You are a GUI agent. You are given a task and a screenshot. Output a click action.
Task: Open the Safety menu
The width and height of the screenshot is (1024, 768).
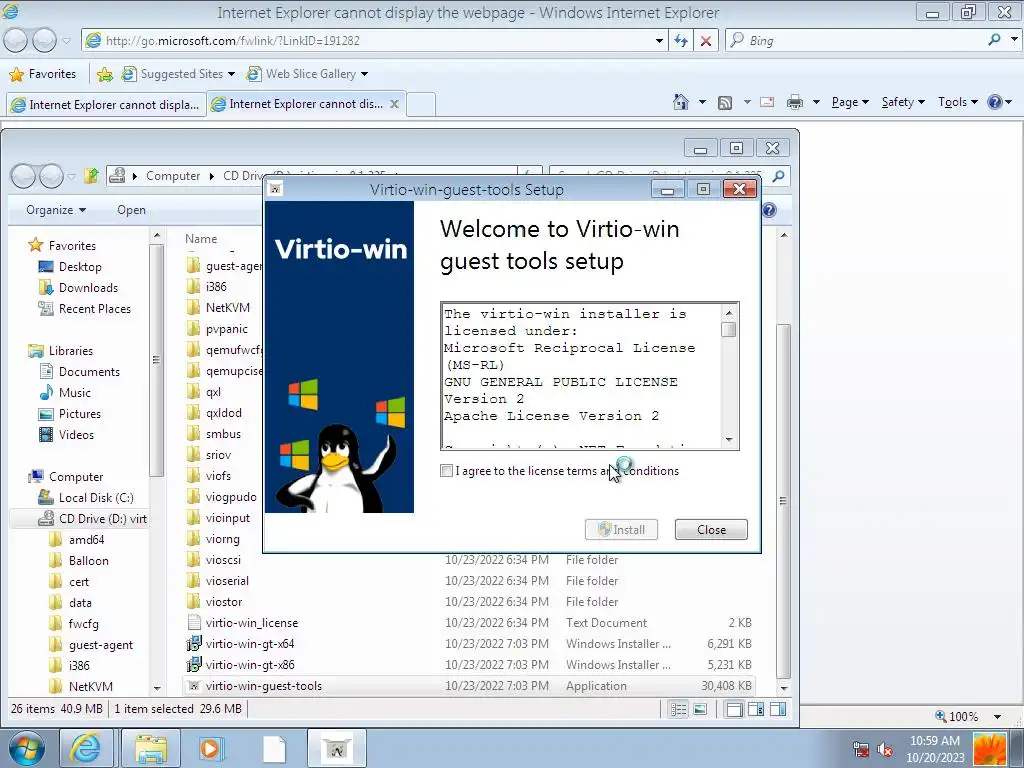(x=903, y=102)
